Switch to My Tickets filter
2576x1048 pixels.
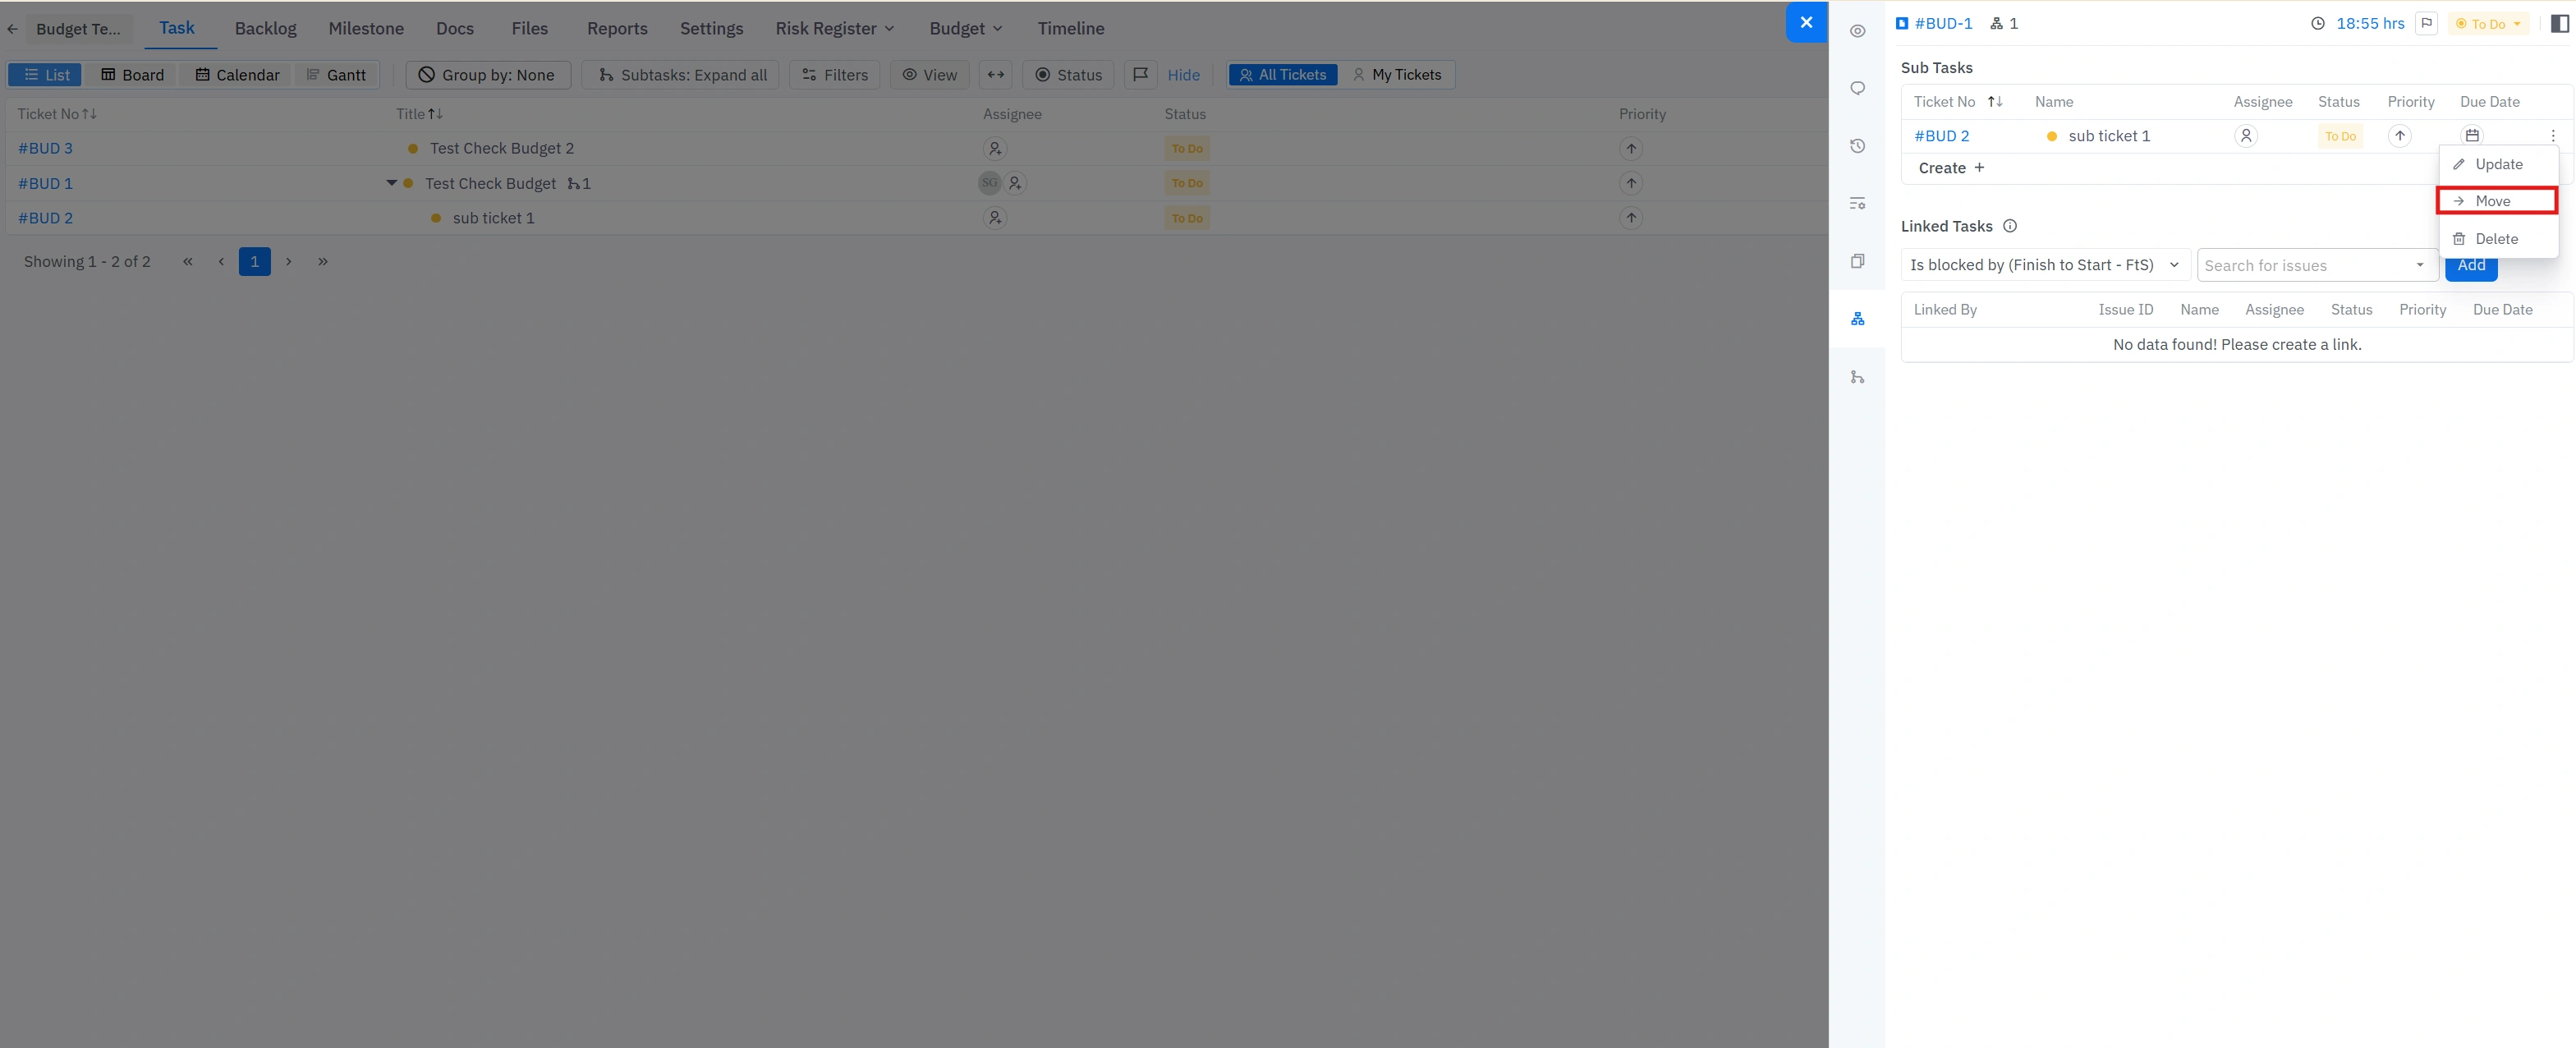1396,75
